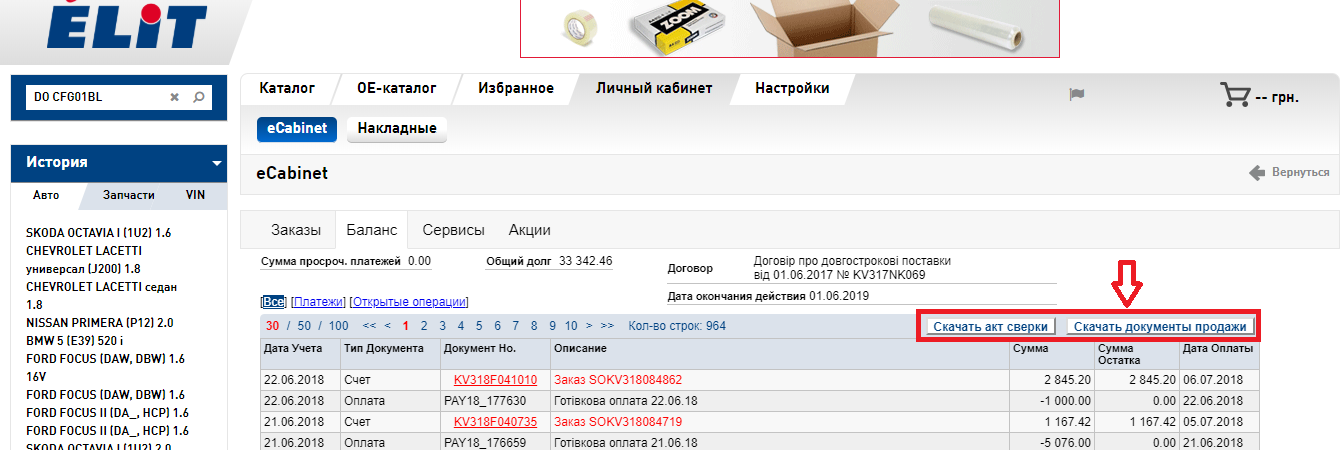Clear the search field with X icon
Image resolution: width=1340 pixels, height=450 pixels.
click(174, 97)
